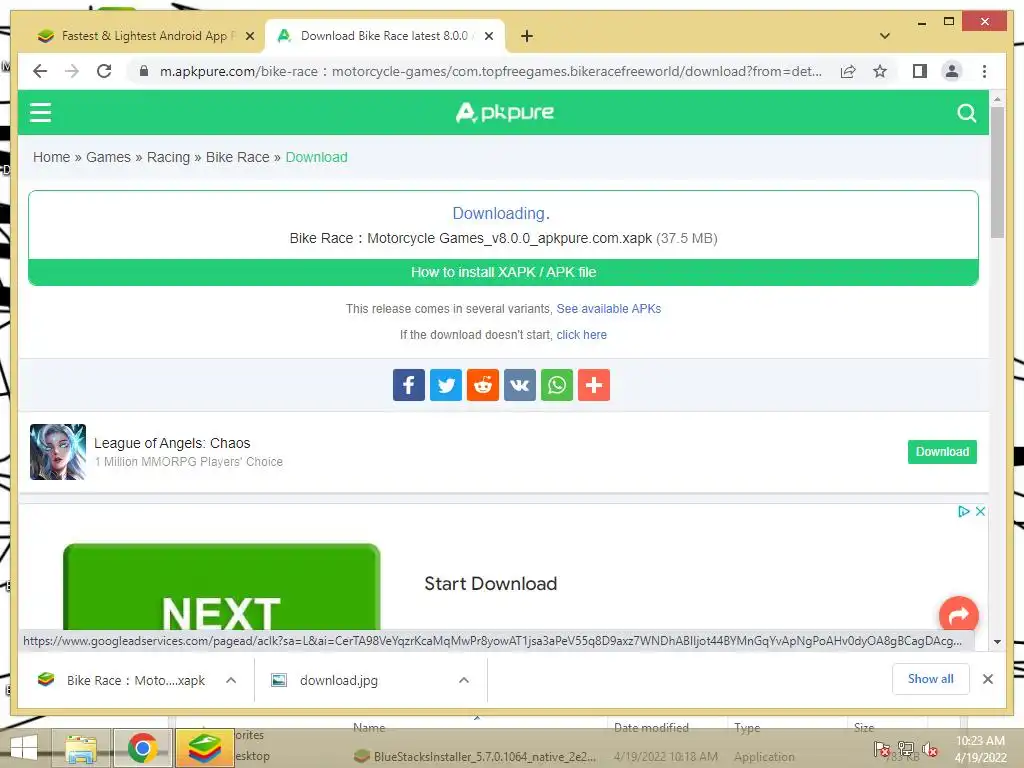Go back with browser back arrow
The image size is (1024, 768).
point(40,71)
